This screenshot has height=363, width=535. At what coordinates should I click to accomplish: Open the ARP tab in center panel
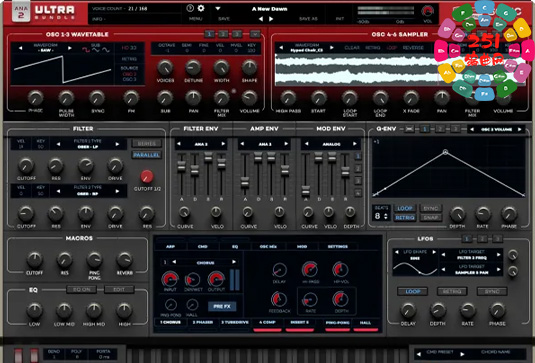coord(170,246)
